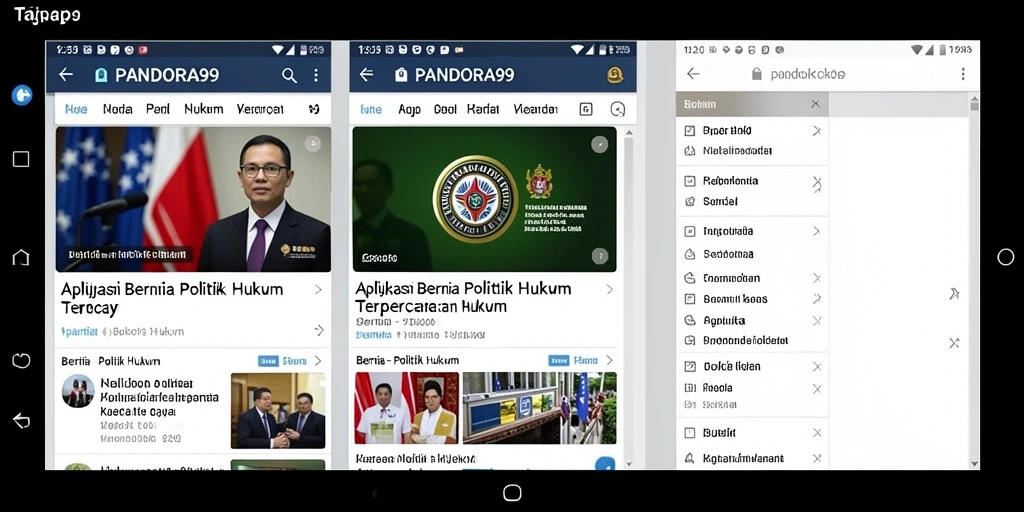The height and width of the screenshot is (512, 1024).
Task: Open search in left PANDORA99 header
Action: pos(289,76)
